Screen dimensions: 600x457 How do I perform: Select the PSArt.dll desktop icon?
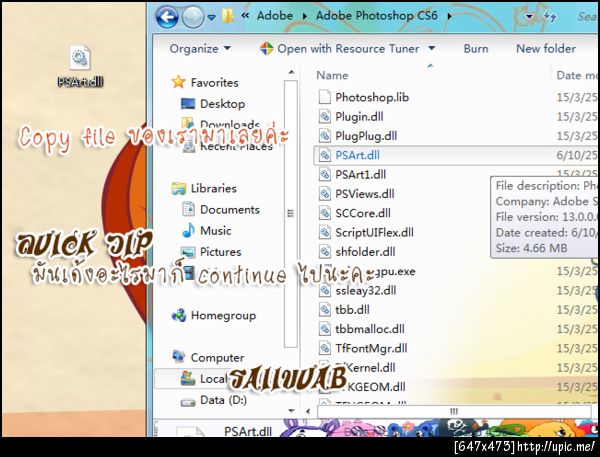(80, 66)
